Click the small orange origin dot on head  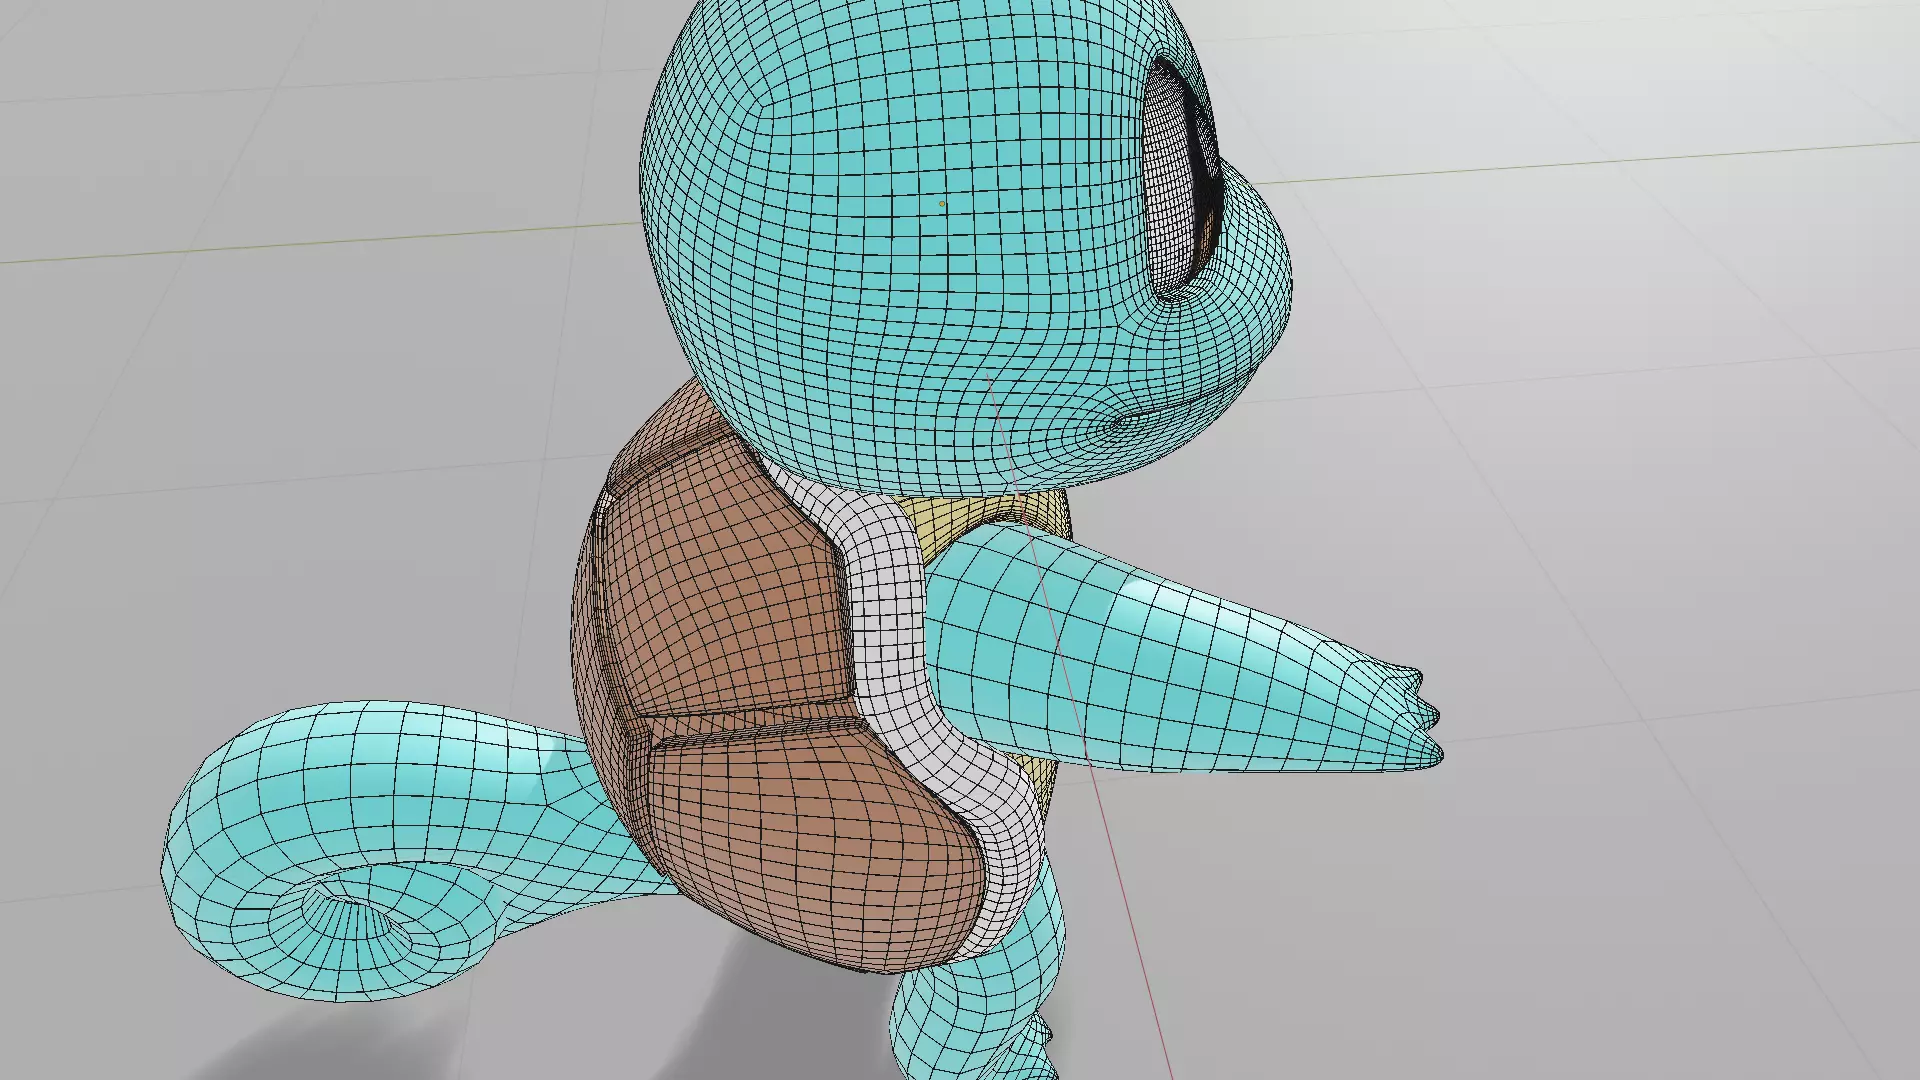coord(942,204)
